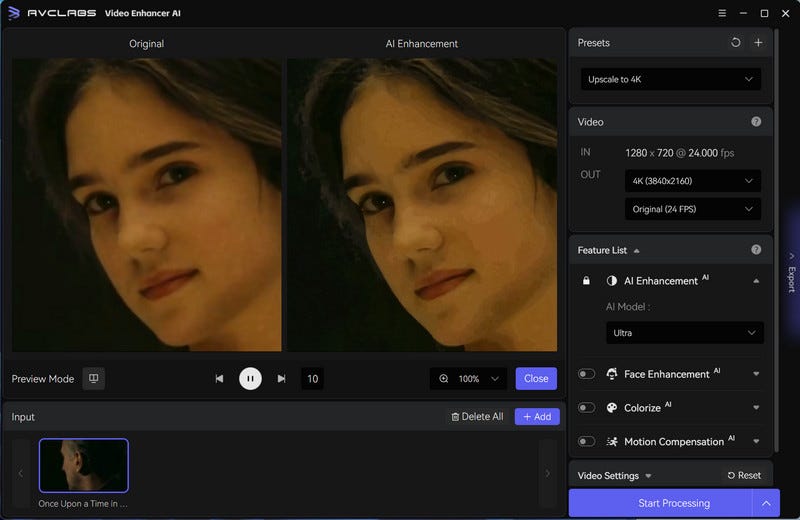The width and height of the screenshot is (800, 520).
Task: Expand the Motion Compensation options arrow
Action: [x=756, y=441]
